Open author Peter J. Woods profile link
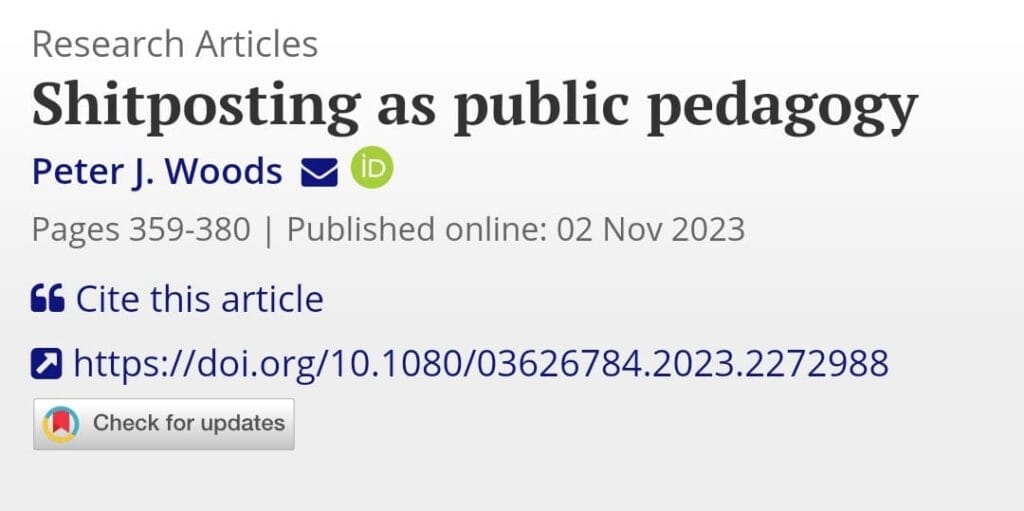This screenshot has height=511, width=1024. pyautogui.click(x=157, y=172)
